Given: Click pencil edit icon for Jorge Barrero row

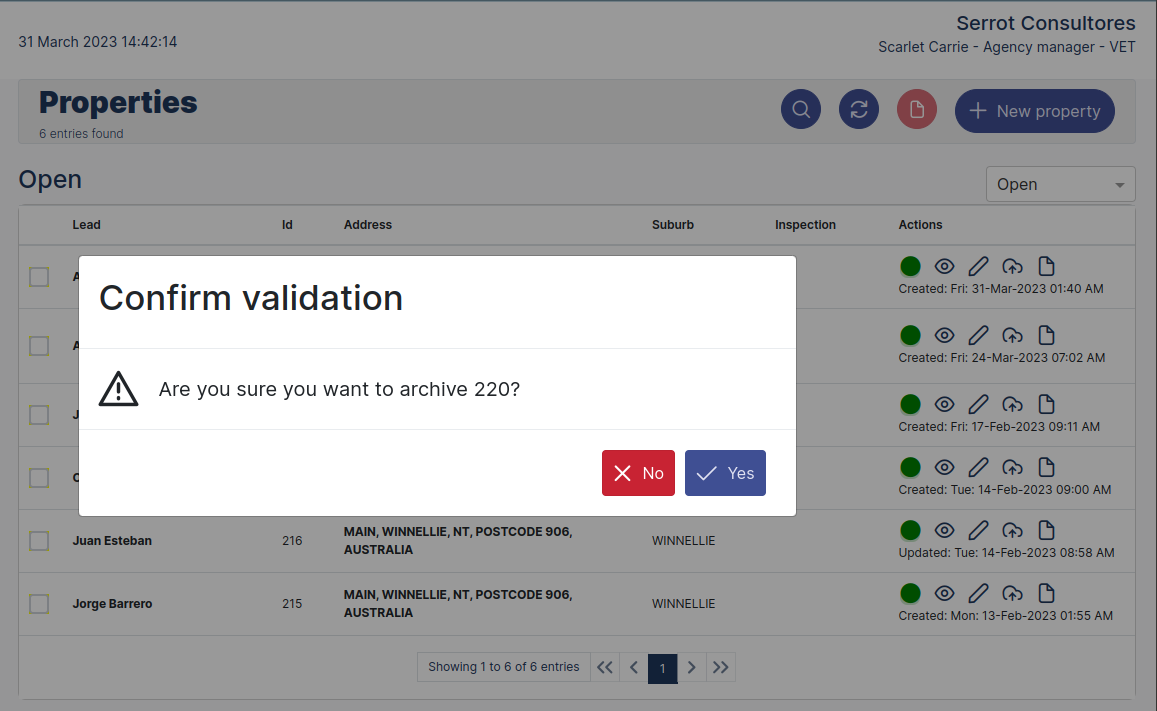Looking at the screenshot, I should coord(979,593).
